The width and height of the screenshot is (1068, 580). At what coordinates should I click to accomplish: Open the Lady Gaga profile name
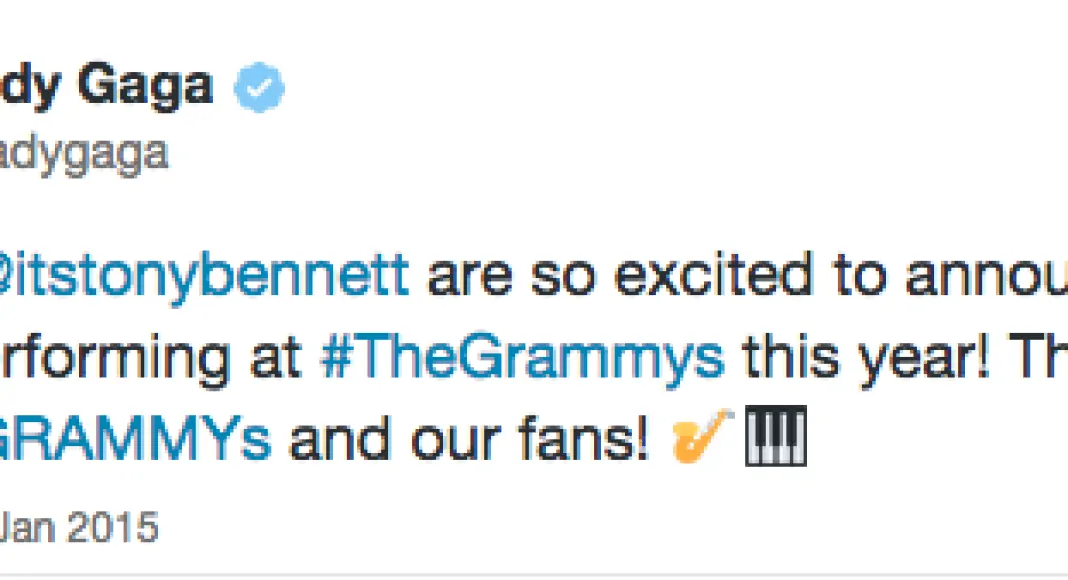coord(106,87)
